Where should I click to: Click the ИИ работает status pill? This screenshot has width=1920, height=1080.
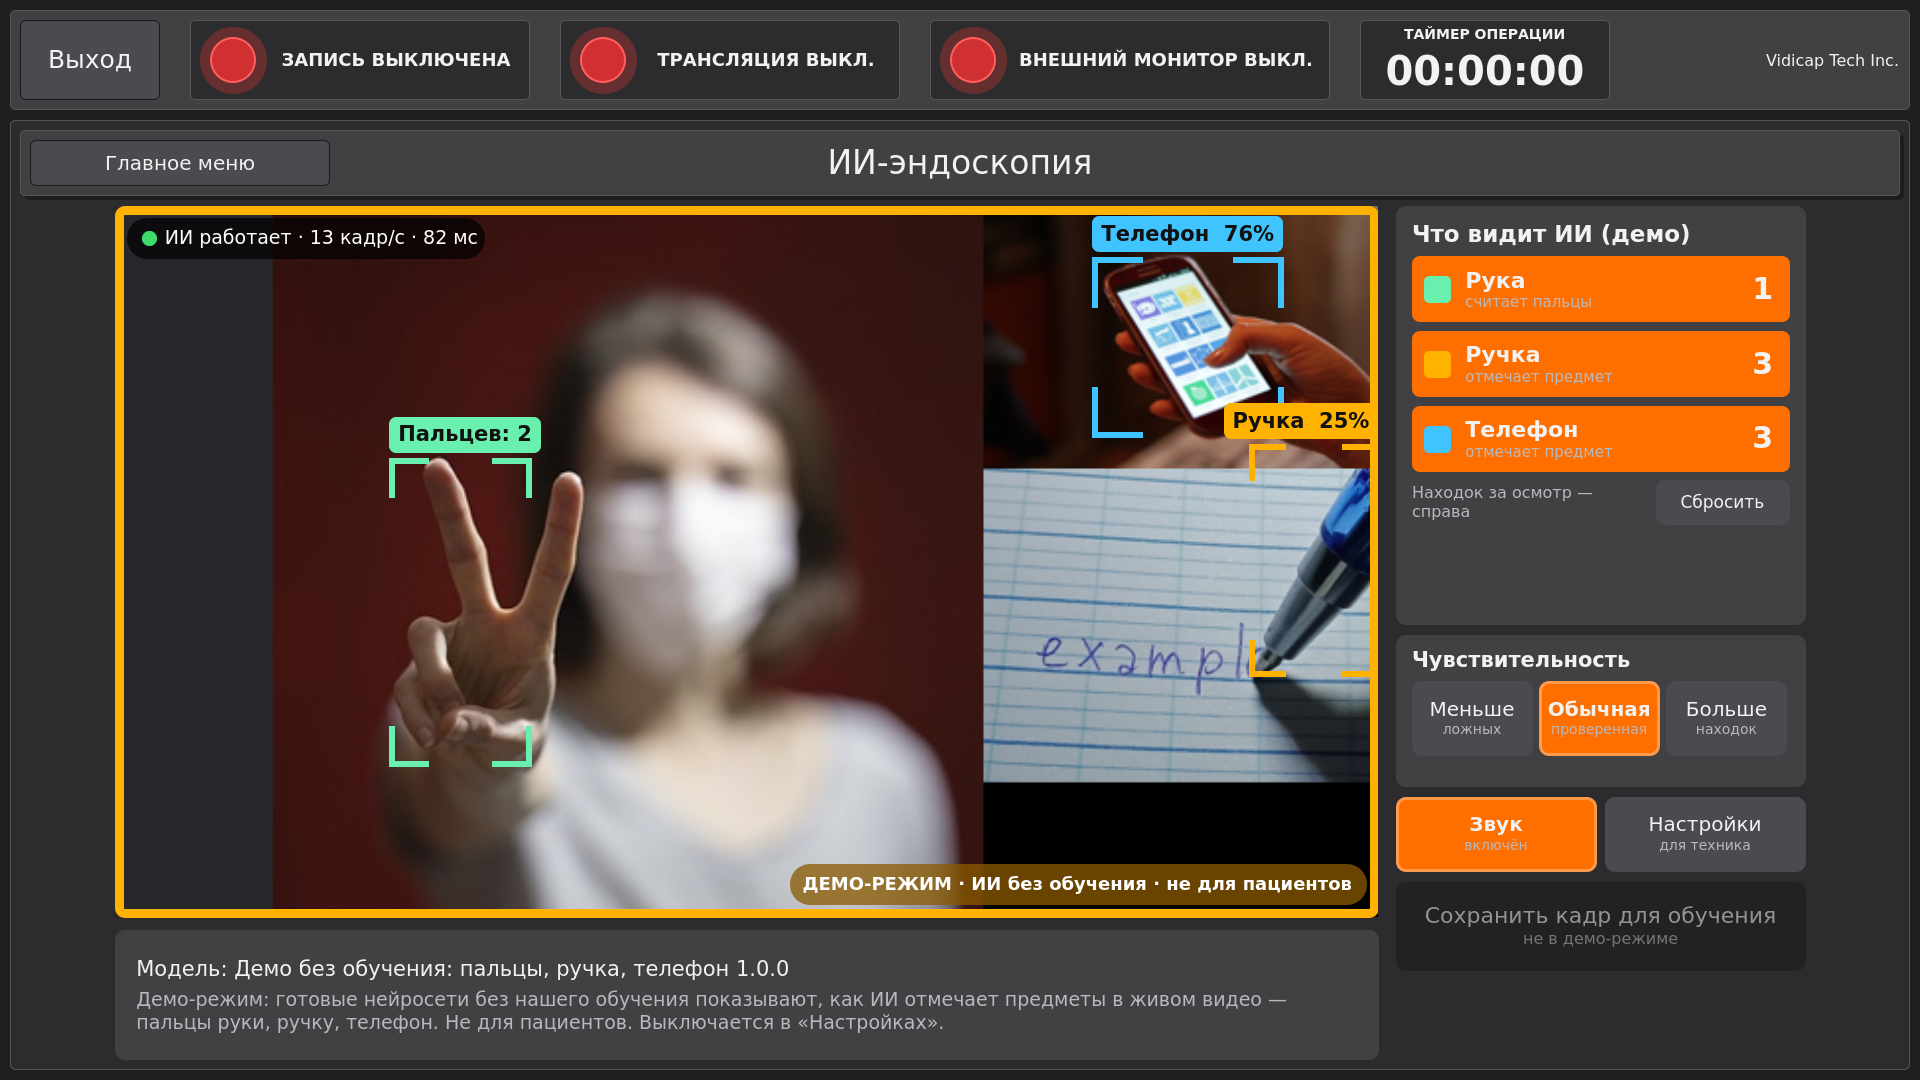pos(306,238)
